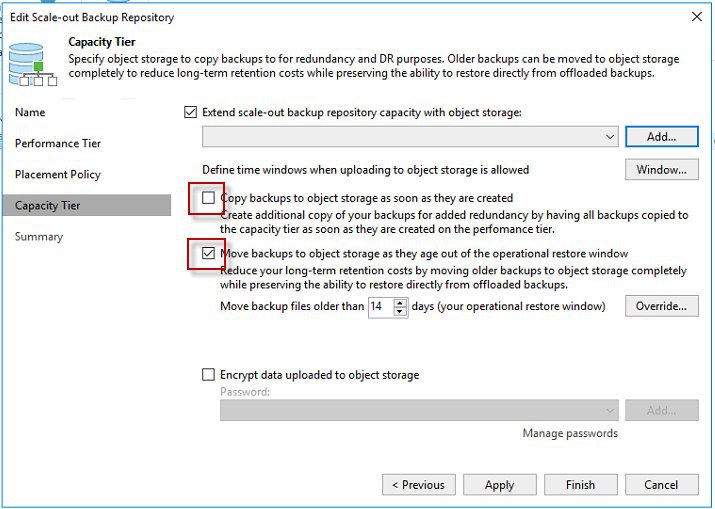Screen dimensions: 715x509
Task: Close the Edit Scale-out Backup Repository dialog
Action: (x=696, y=17)
